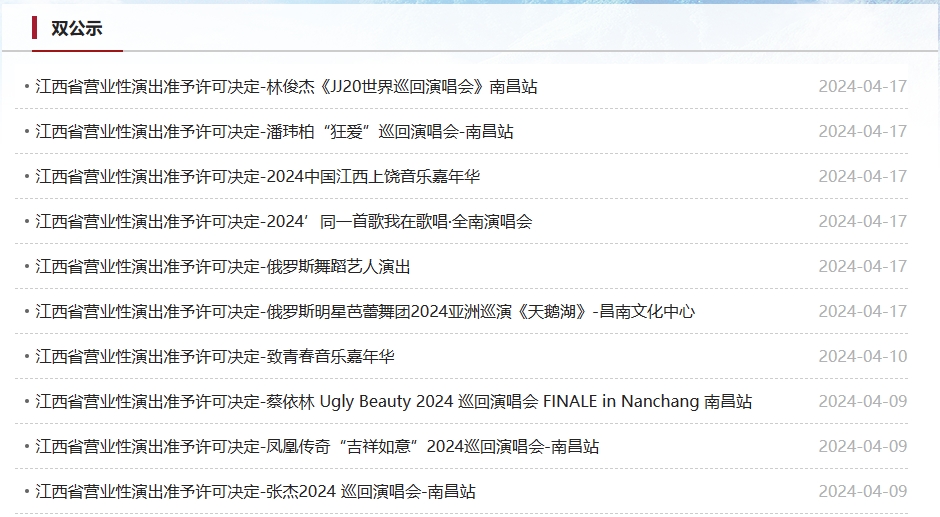Screen dimensions: 940x517
Task: Open 2024中国江西上饶音乐嘉年华 decision link
Action: tap(258, 176)
